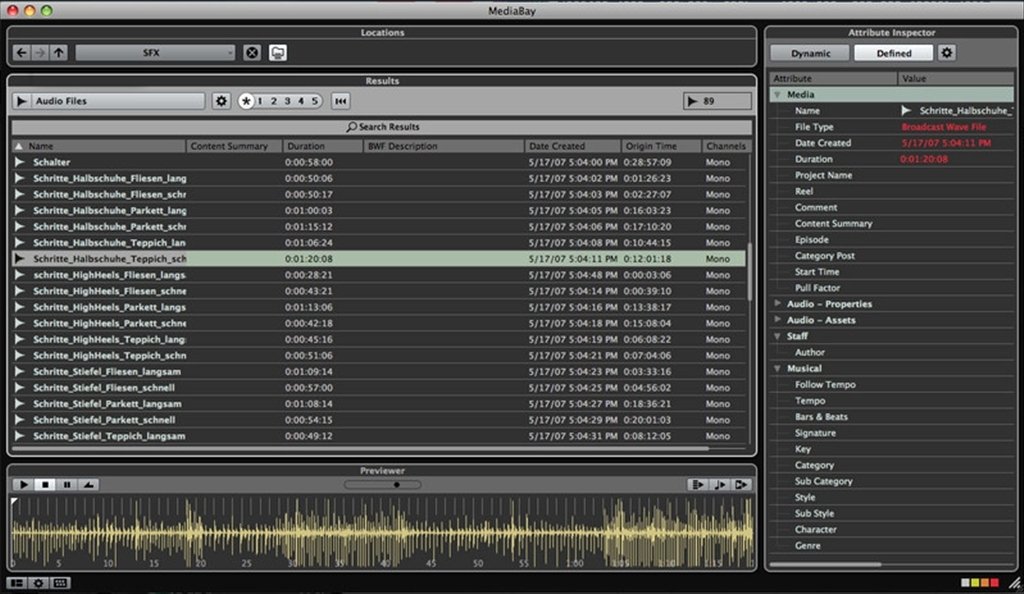This screenshot has width=1024, height=594.
Task: Toggle auto play new results selection
Action: click(697, 484)
